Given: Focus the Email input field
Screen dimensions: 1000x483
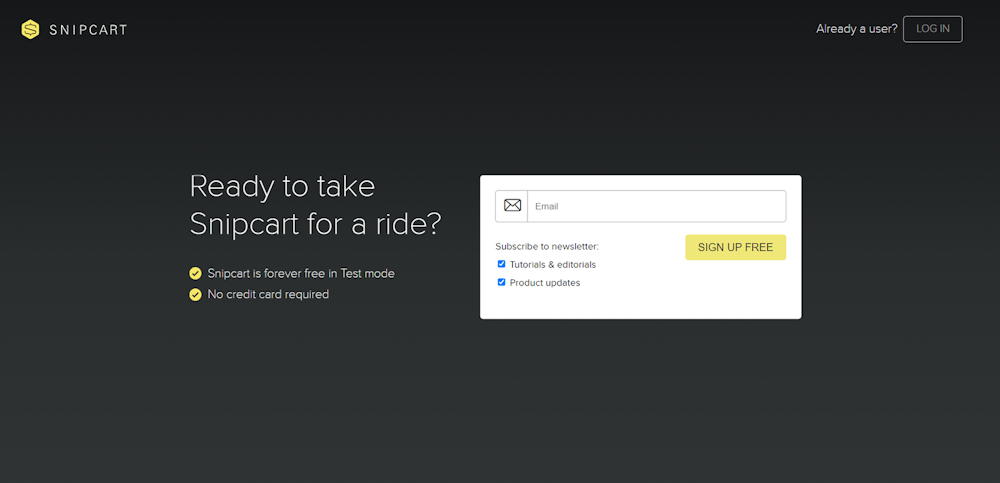Looking at the screenshot, I should pyautogui.click(x=655, y=206).
